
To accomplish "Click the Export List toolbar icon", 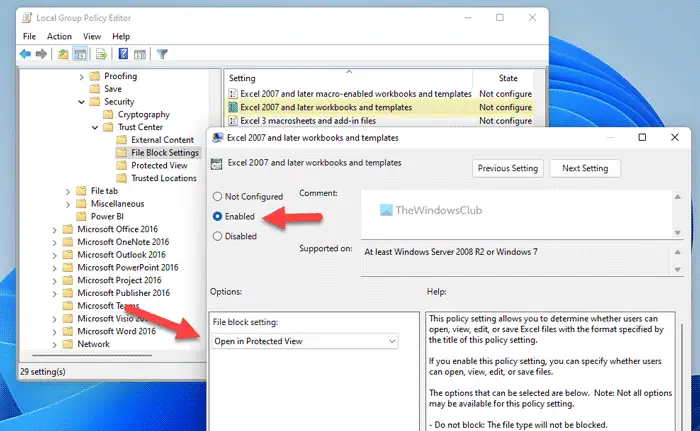I will coord(102,54).
